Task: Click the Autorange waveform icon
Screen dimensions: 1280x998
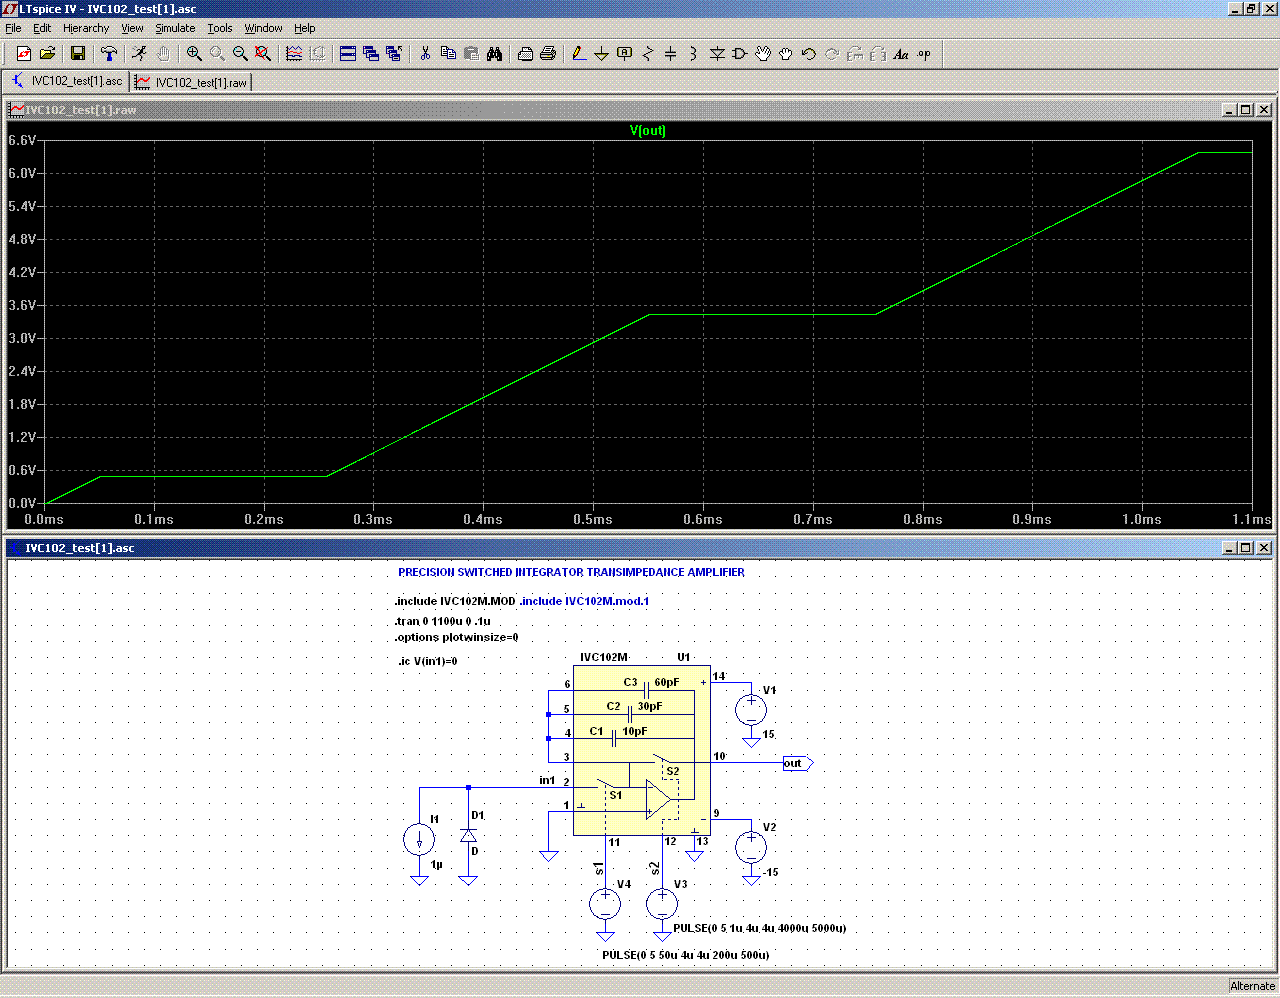Action: [x=294, y=54]
